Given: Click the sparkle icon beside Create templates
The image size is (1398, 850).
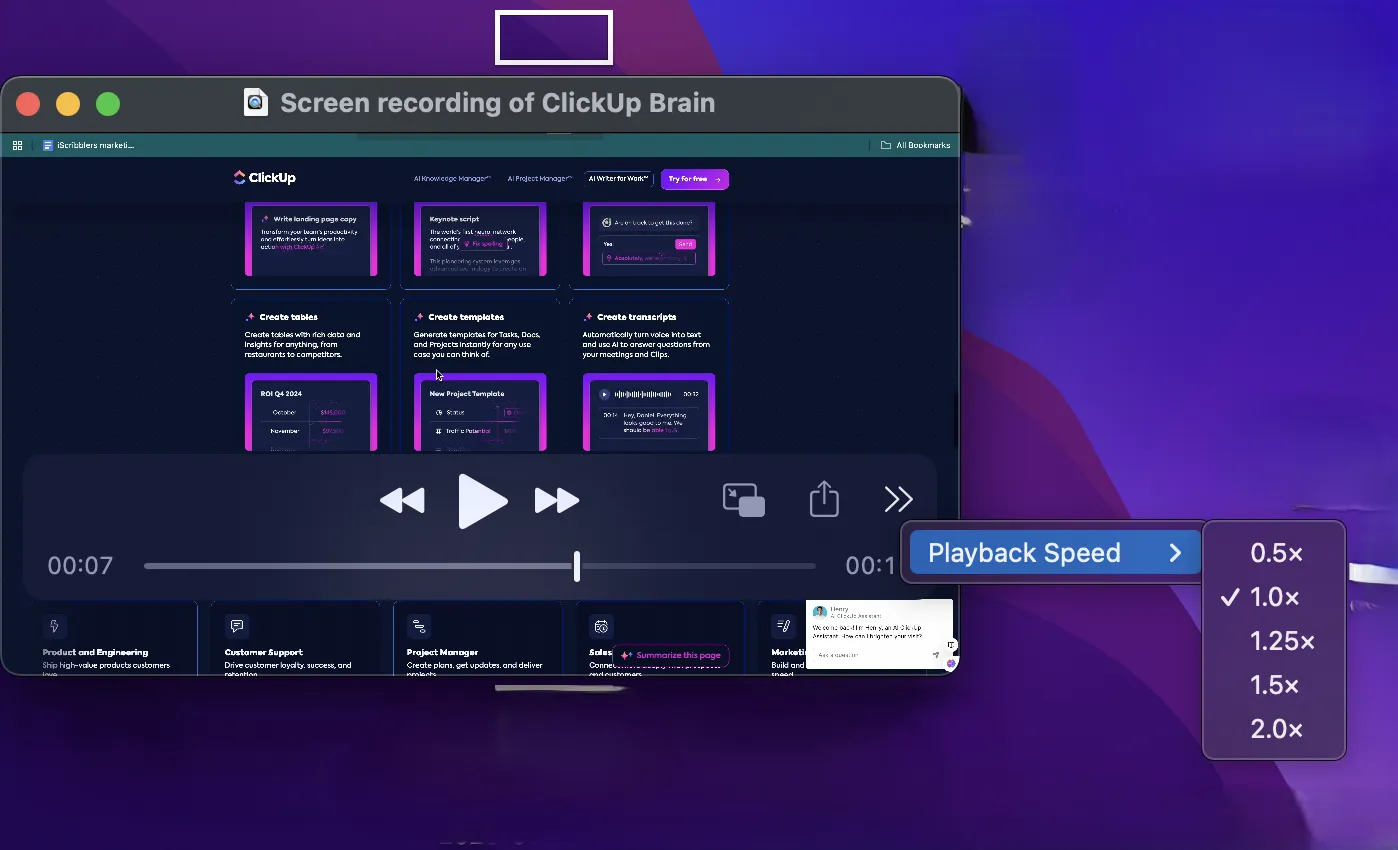Looking at the screenshot, I should point(419,317).
